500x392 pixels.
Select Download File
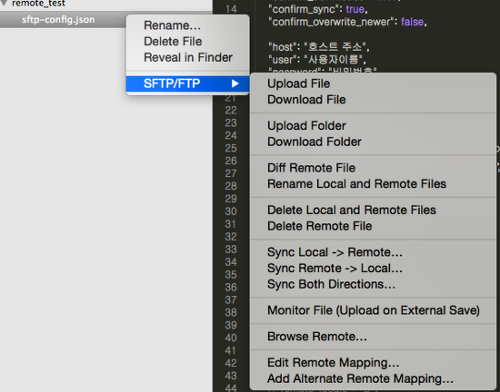[x=373, y=100]
